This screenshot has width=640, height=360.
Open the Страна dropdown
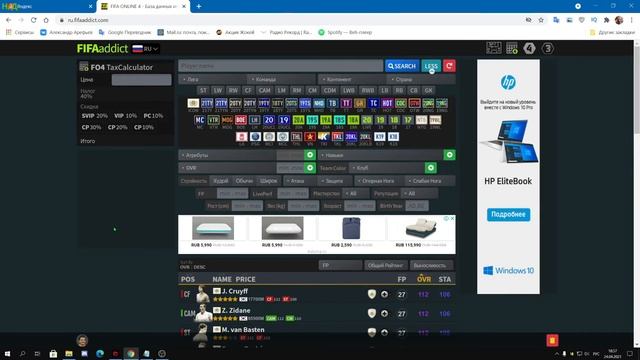421,79
